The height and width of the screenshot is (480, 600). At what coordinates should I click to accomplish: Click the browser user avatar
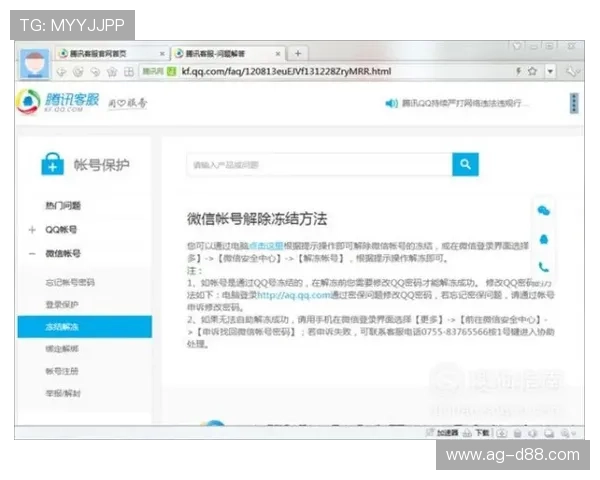(34, 64)
